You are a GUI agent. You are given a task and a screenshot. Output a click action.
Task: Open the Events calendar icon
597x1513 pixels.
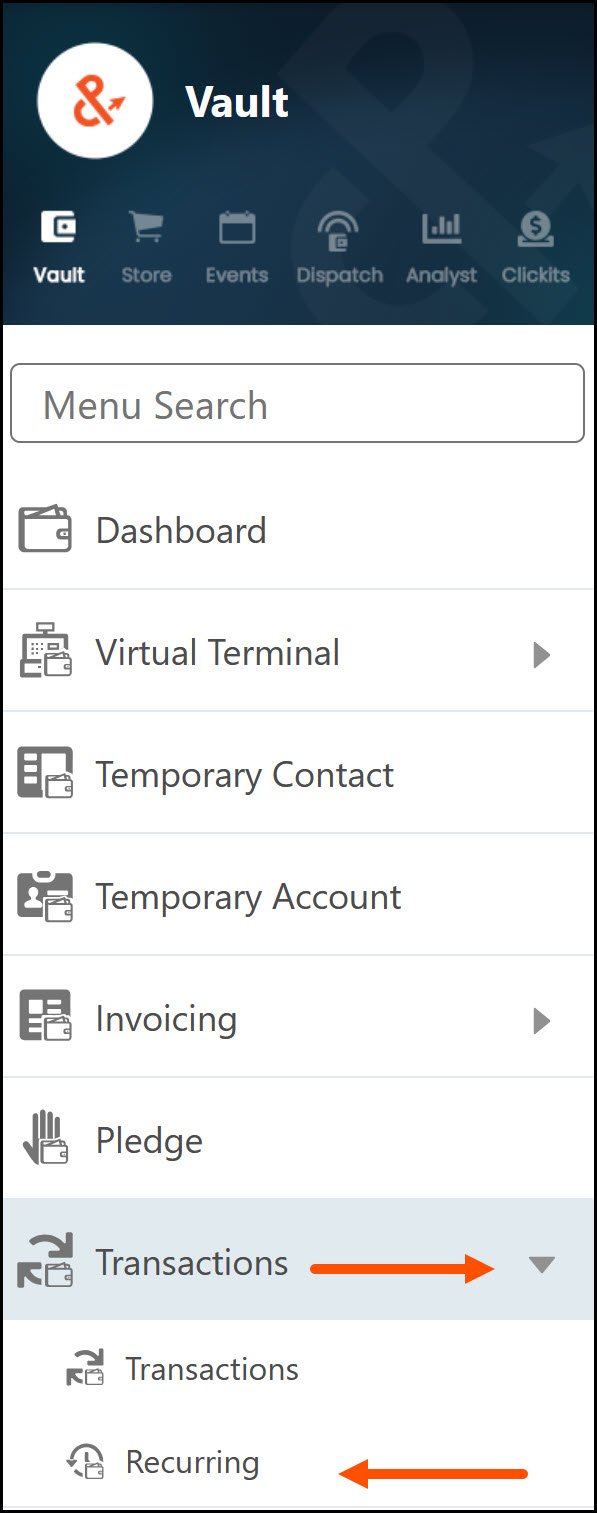[237, 228]
